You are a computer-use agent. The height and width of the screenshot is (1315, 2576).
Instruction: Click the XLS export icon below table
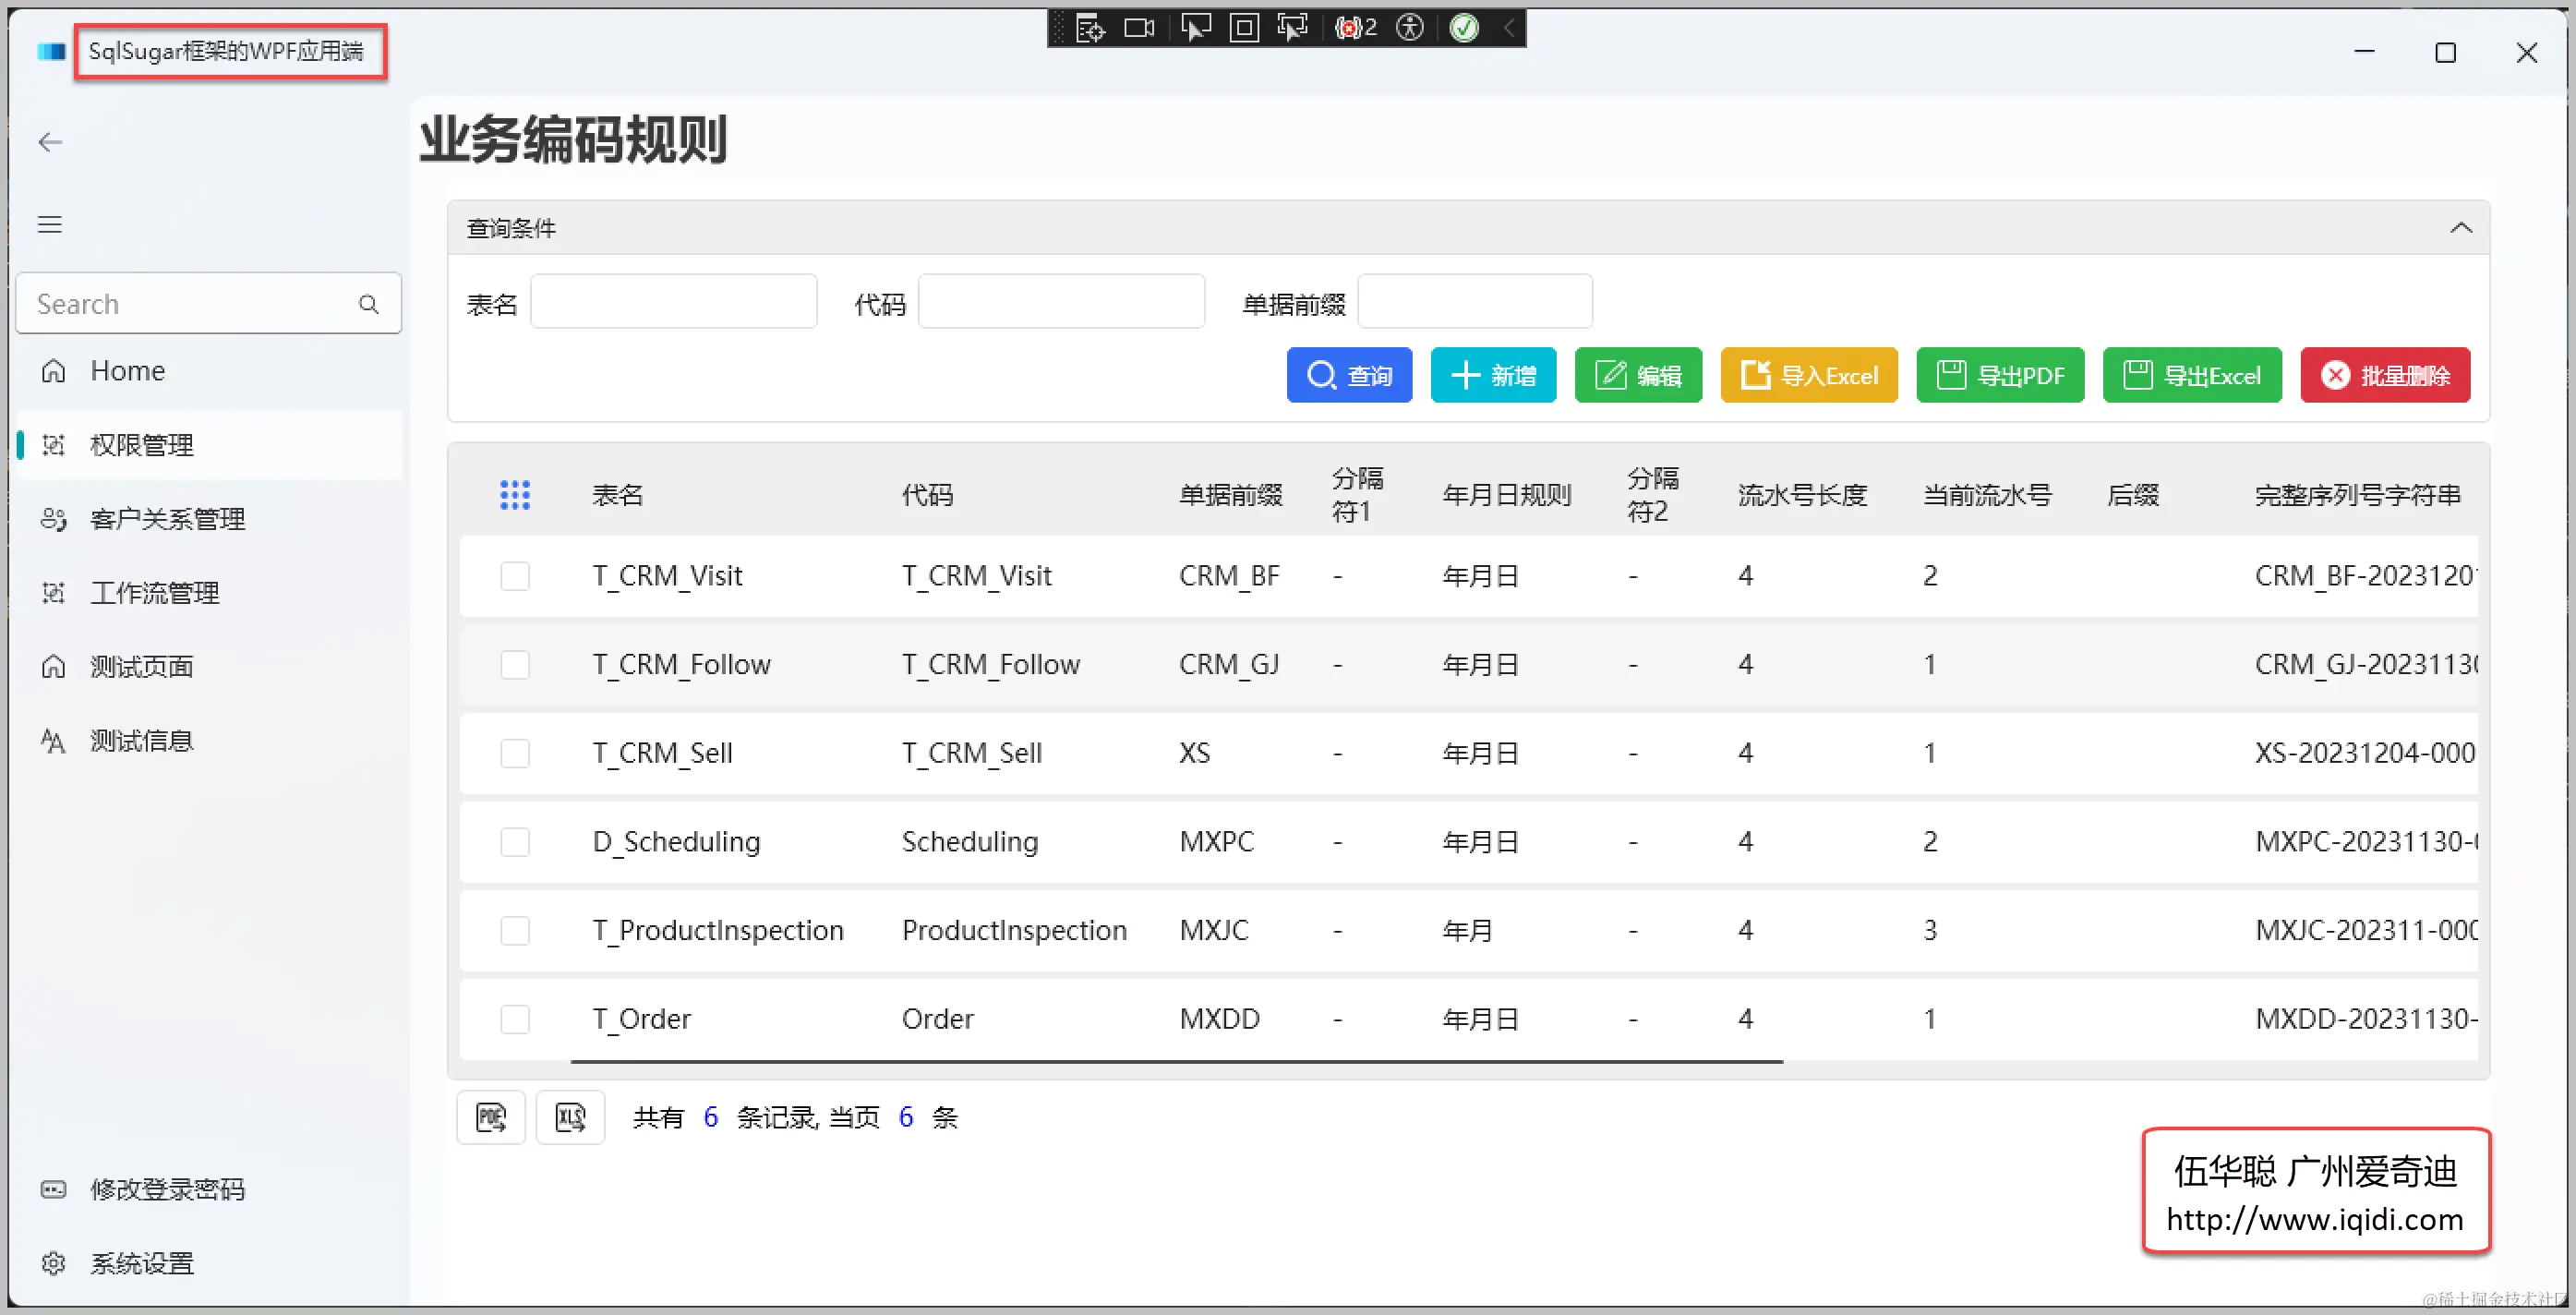[x=570, y=1117]
